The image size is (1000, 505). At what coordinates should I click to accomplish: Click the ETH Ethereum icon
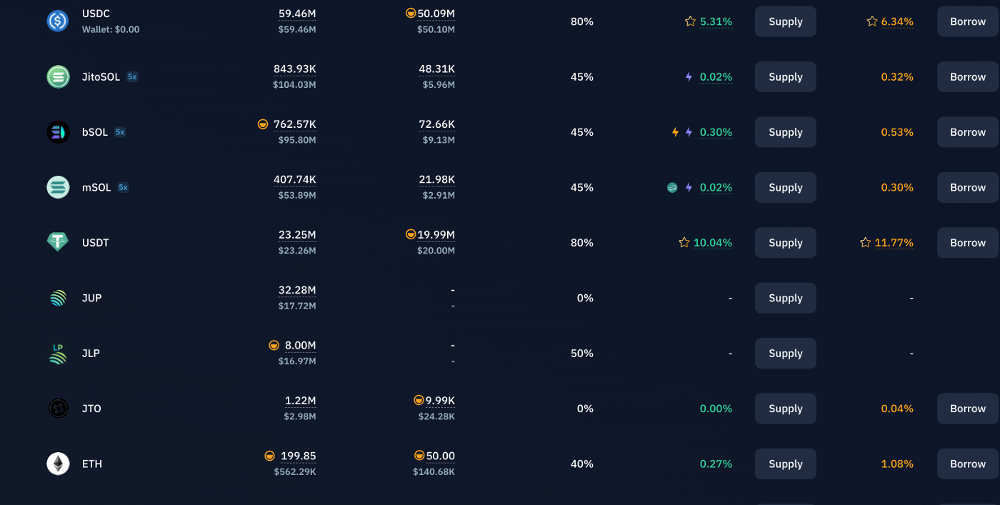coord(58,464)
